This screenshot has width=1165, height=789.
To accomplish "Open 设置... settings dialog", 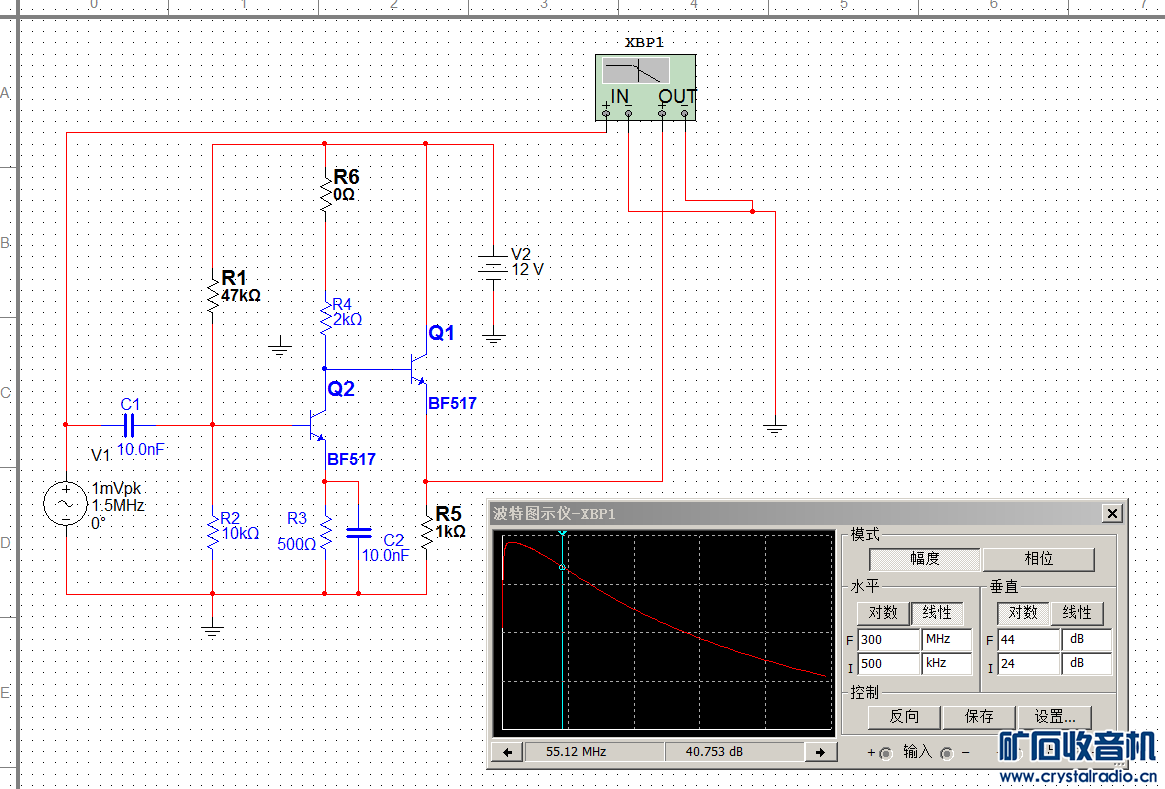I will click(1055, 717).
